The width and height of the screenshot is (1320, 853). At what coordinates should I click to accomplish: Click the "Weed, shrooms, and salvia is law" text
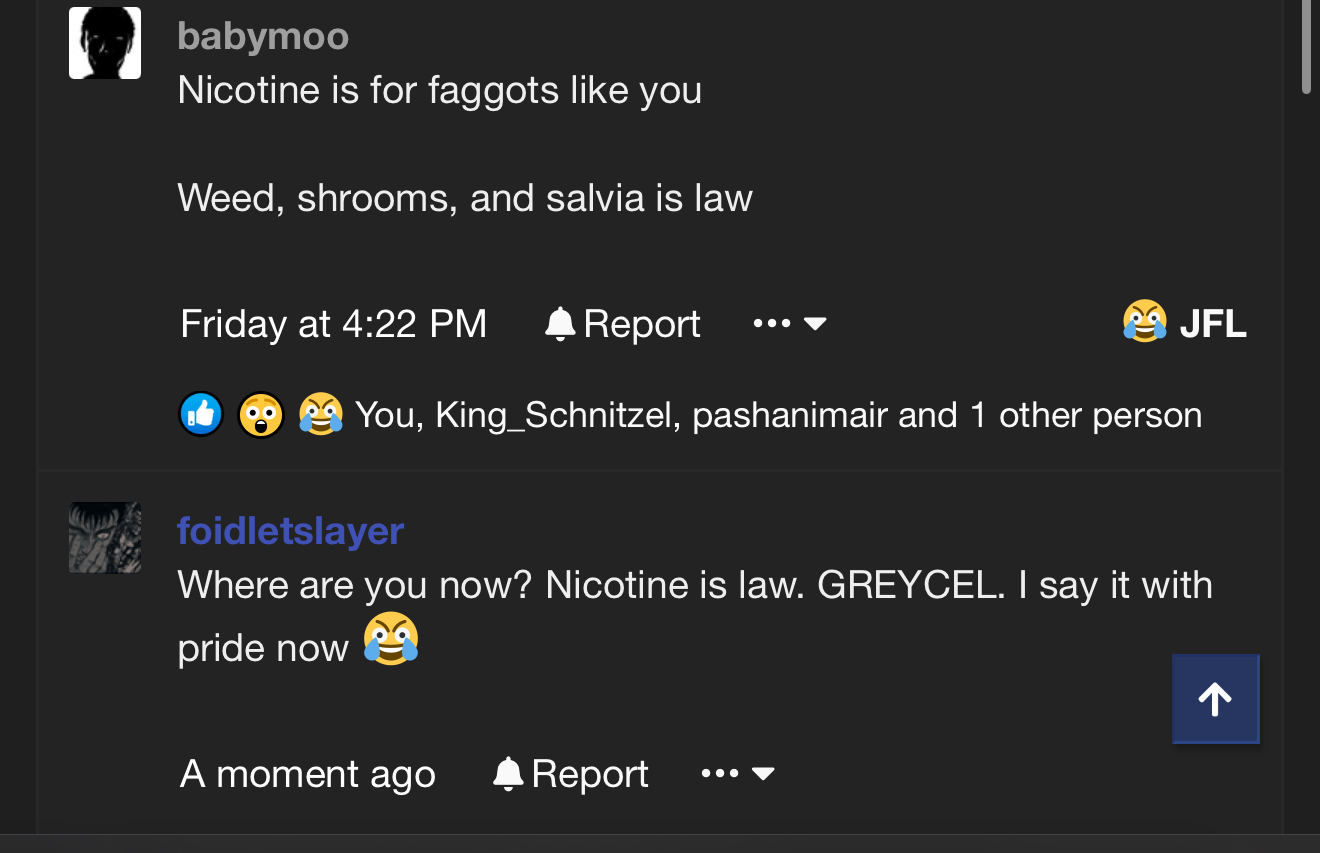465,198
